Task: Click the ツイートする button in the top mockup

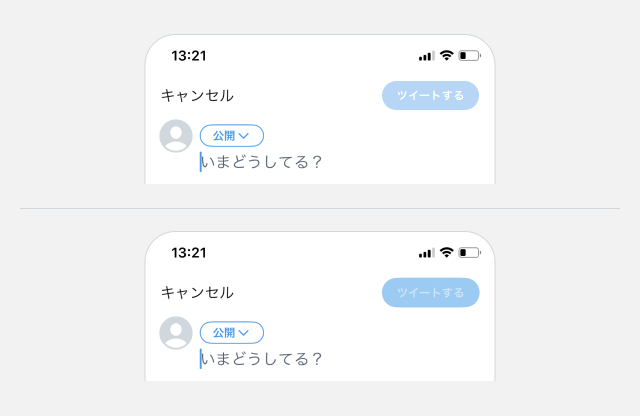Action: coord(431,96)
